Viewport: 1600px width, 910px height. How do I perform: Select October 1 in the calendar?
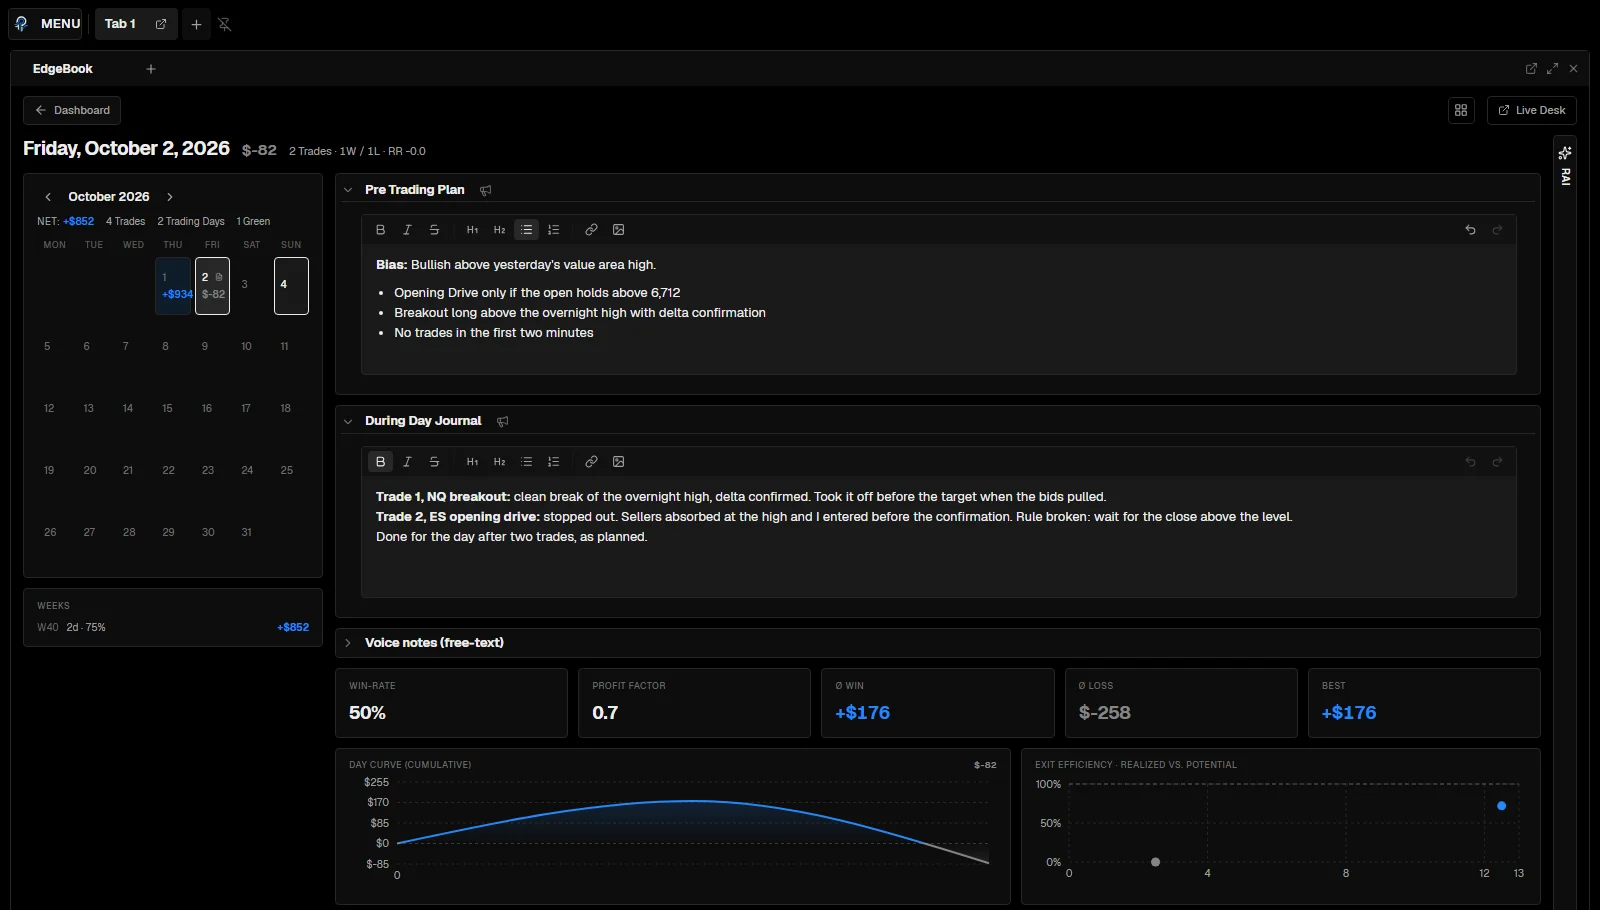coord(173,286)
